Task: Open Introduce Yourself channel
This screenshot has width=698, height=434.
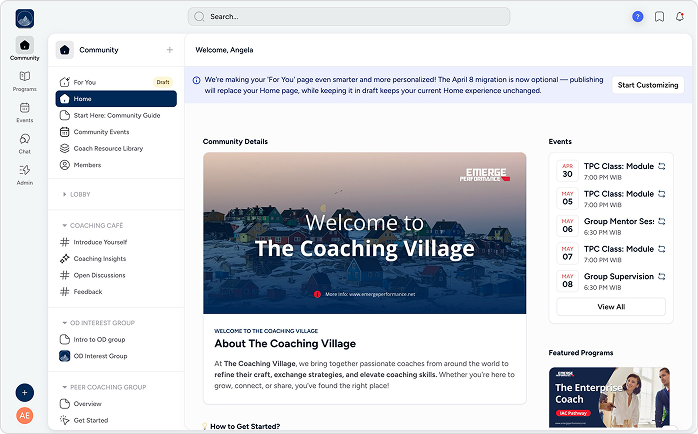Action: click(x=116, y=242)
